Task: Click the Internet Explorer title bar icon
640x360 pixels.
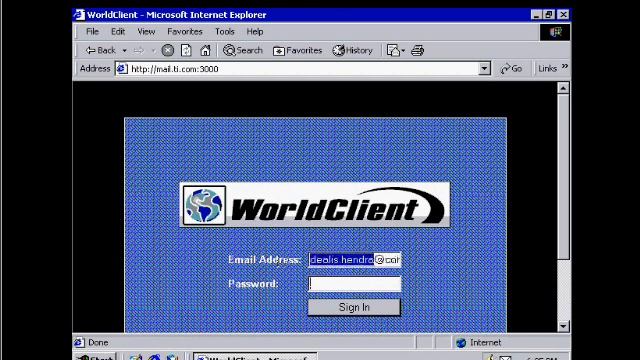Action: pos(79,15)
